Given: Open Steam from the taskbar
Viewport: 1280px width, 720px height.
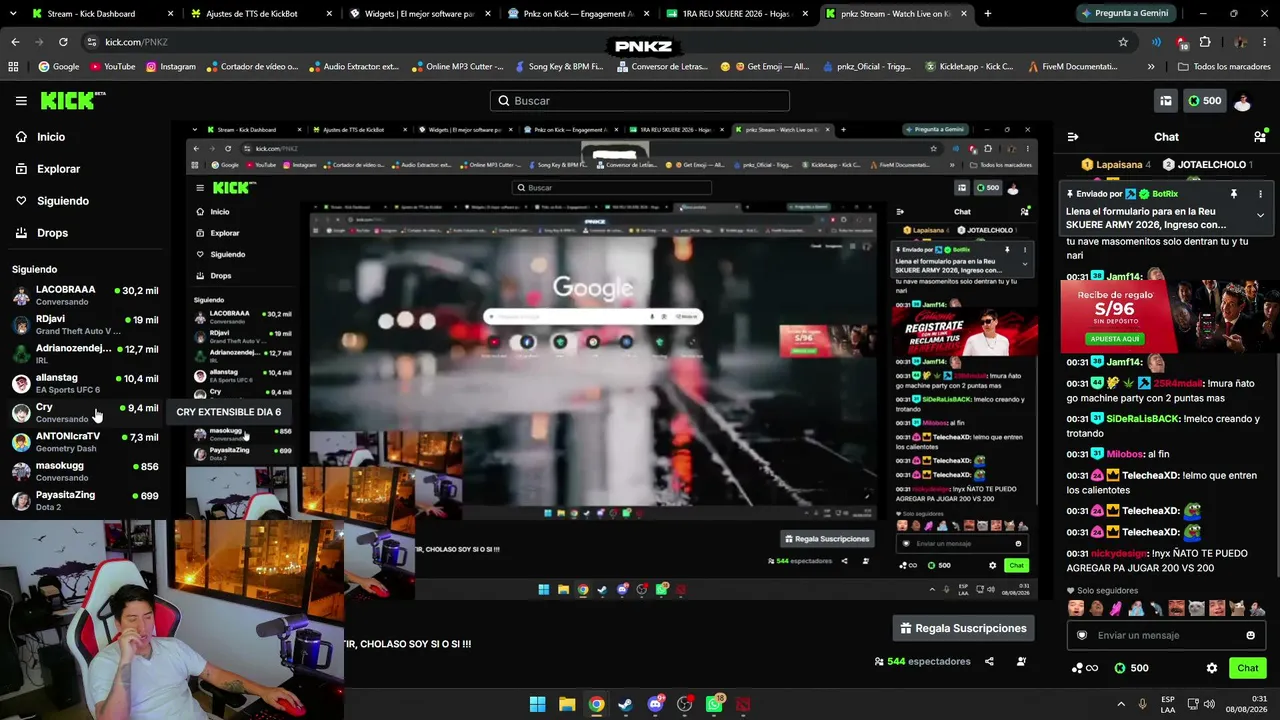Looking at the screenshot, I should point(626,704).
